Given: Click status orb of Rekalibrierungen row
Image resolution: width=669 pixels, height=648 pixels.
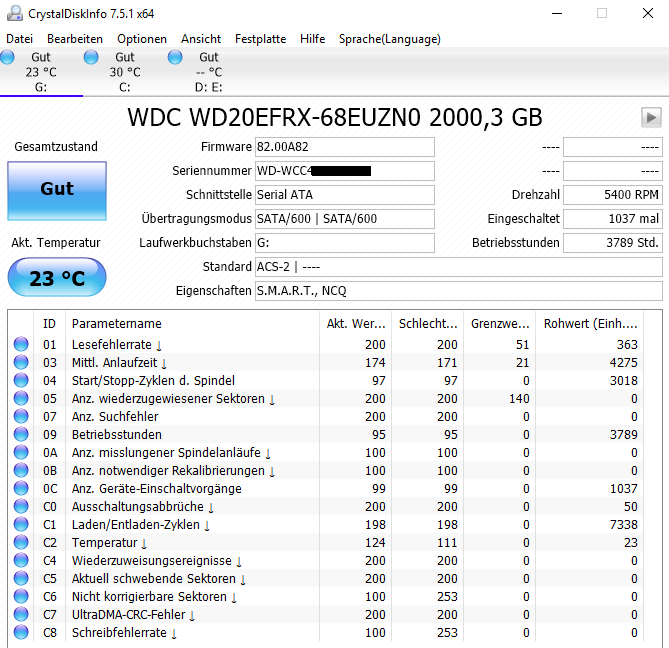Looking at the screenshot, I should pos(21,470).
